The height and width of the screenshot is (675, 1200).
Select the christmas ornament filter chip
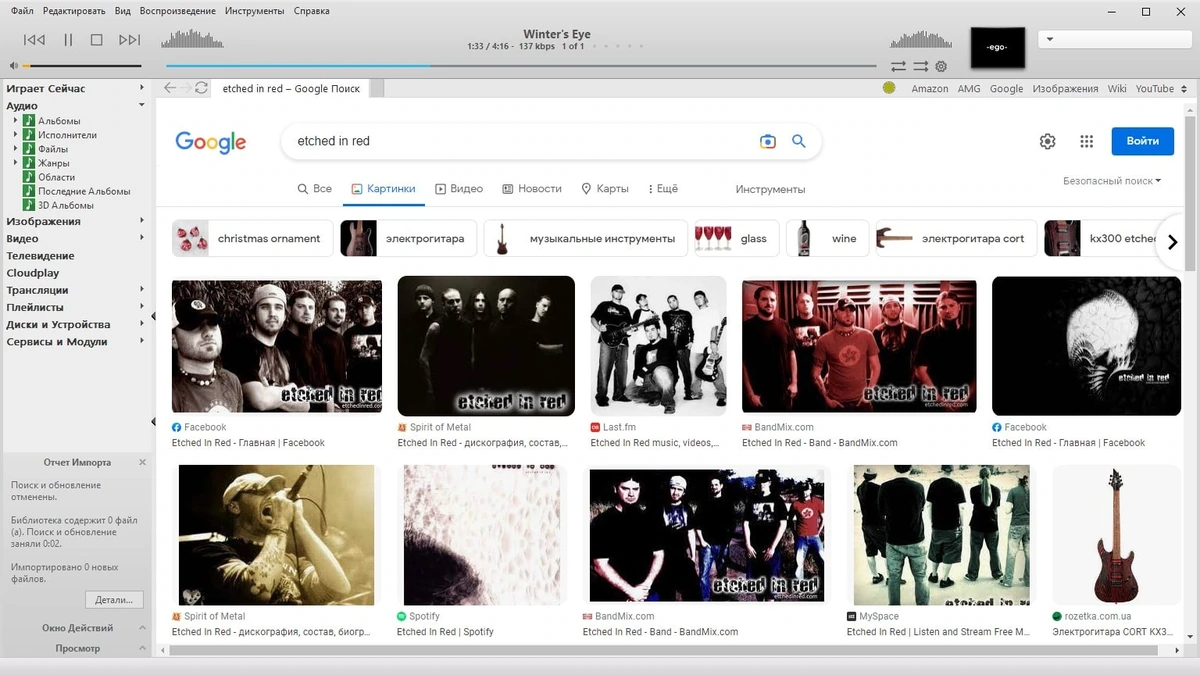[253, 238]
